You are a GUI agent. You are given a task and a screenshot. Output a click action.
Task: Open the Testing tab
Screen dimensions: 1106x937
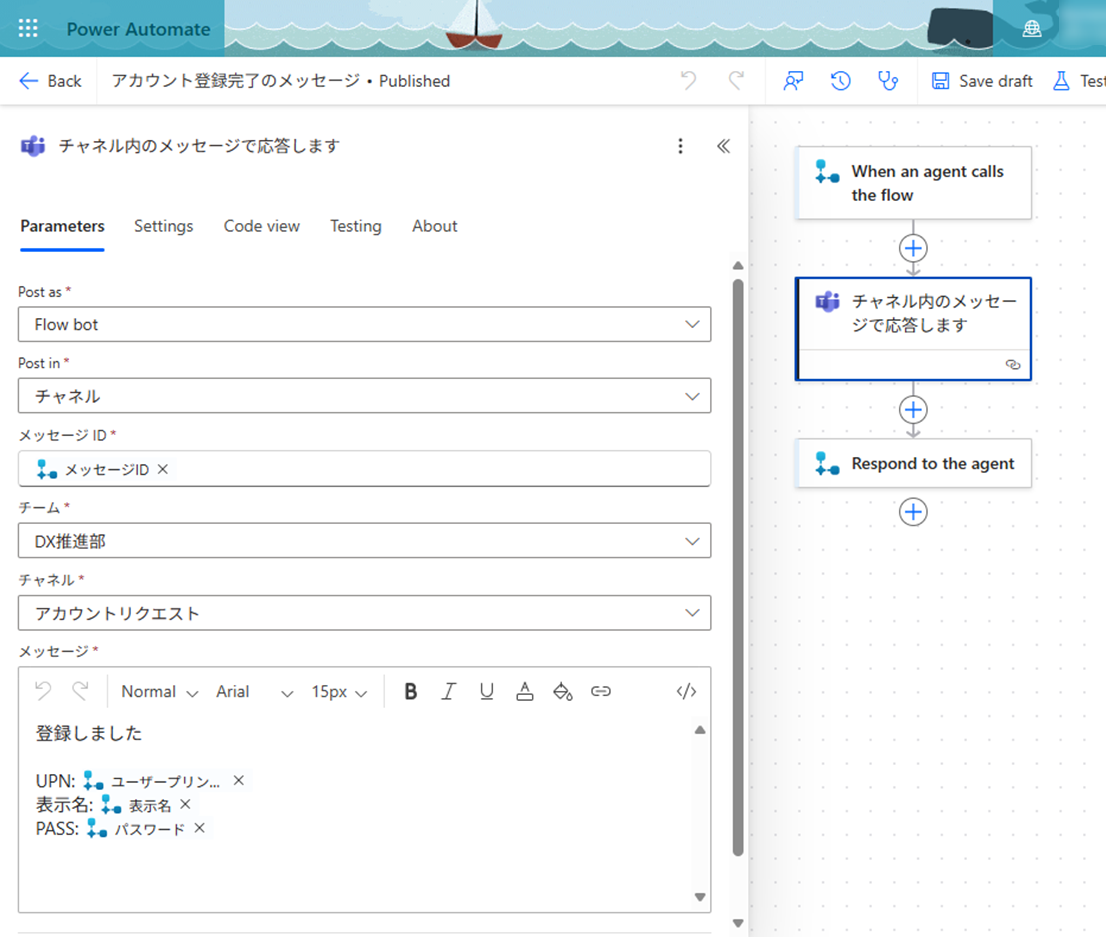356,226
